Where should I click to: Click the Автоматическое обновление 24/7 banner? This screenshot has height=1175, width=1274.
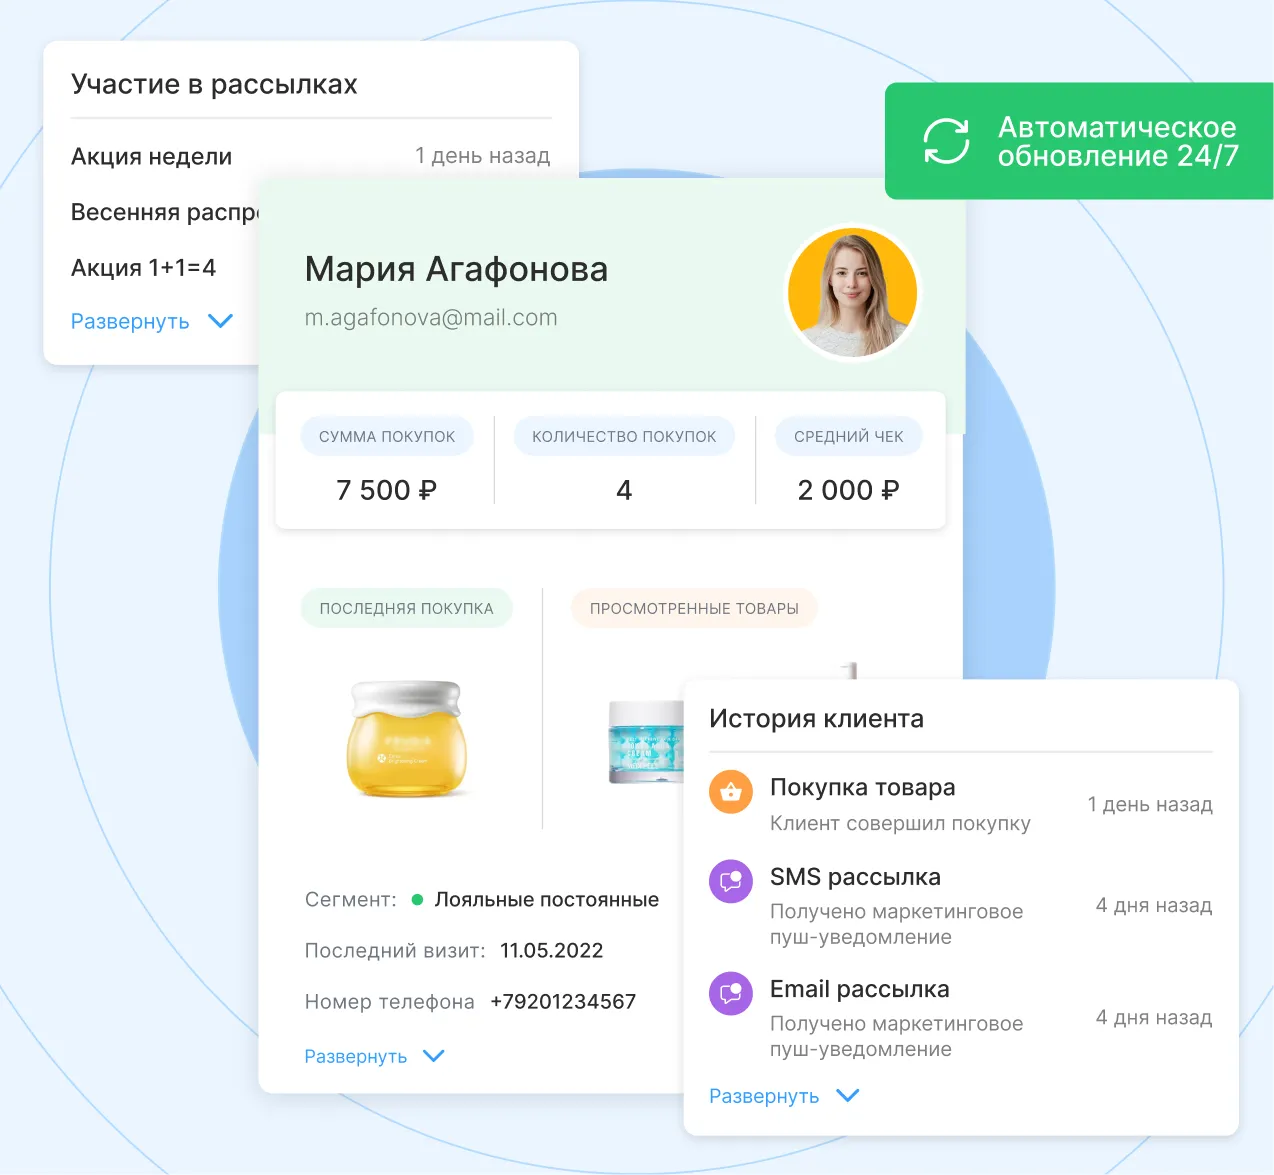click(x=1079, y=141)
